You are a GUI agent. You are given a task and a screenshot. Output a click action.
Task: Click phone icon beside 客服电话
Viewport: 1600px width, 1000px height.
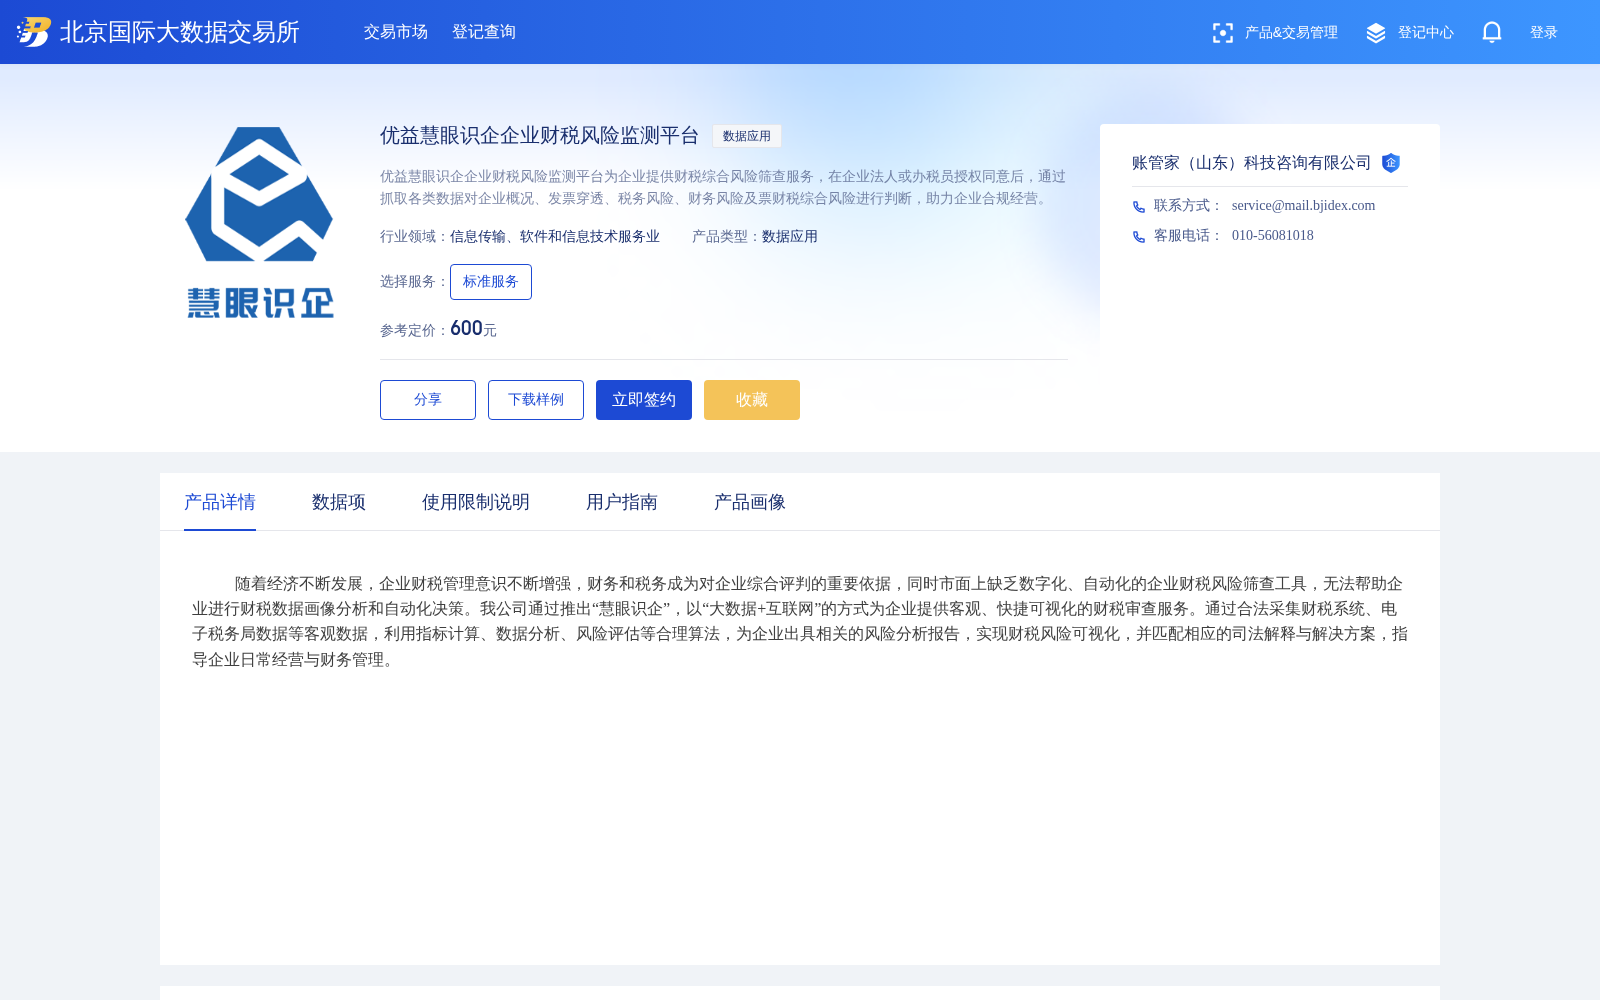click(x=1139, y=236)
